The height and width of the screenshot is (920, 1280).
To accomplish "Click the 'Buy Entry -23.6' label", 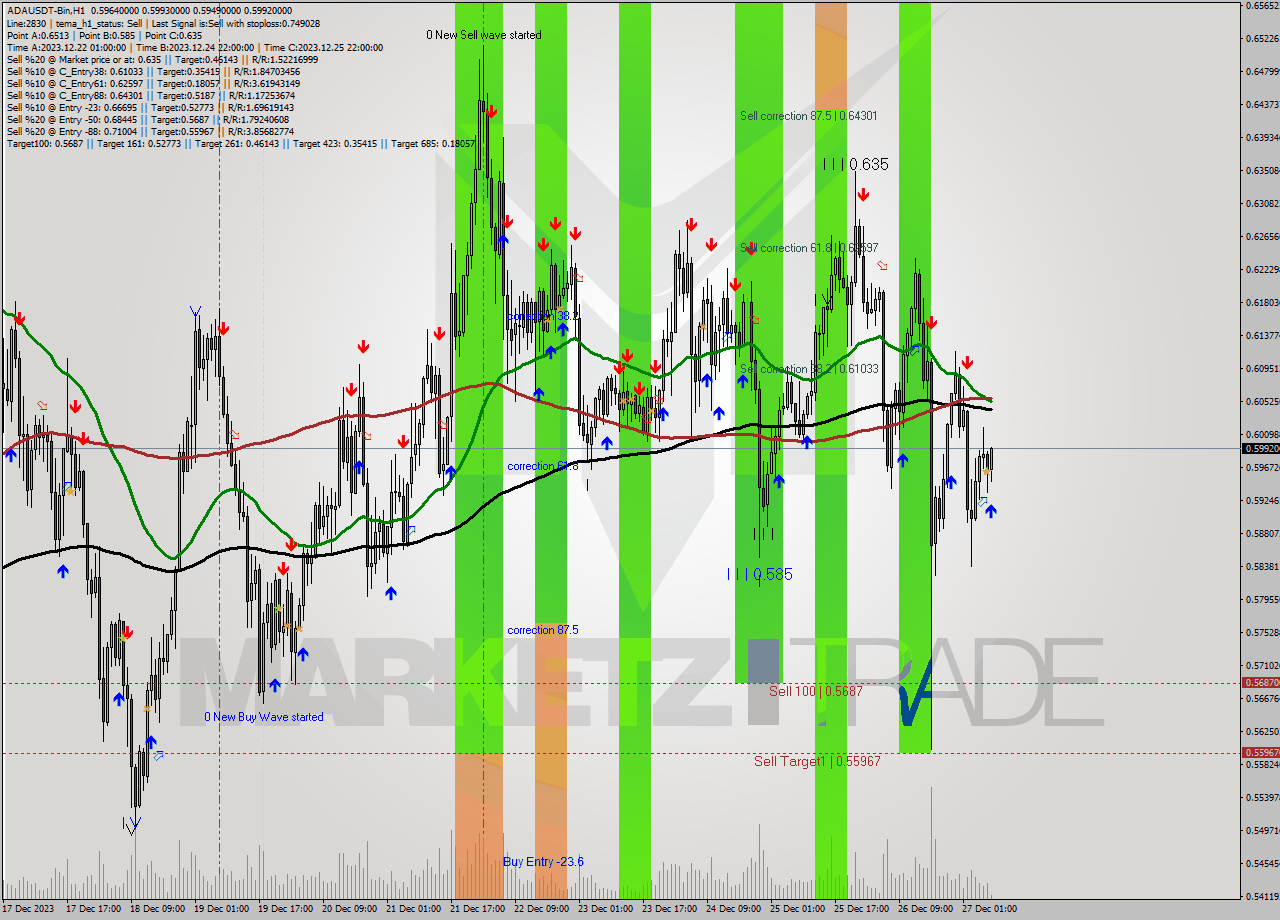I will click(543, 861).
